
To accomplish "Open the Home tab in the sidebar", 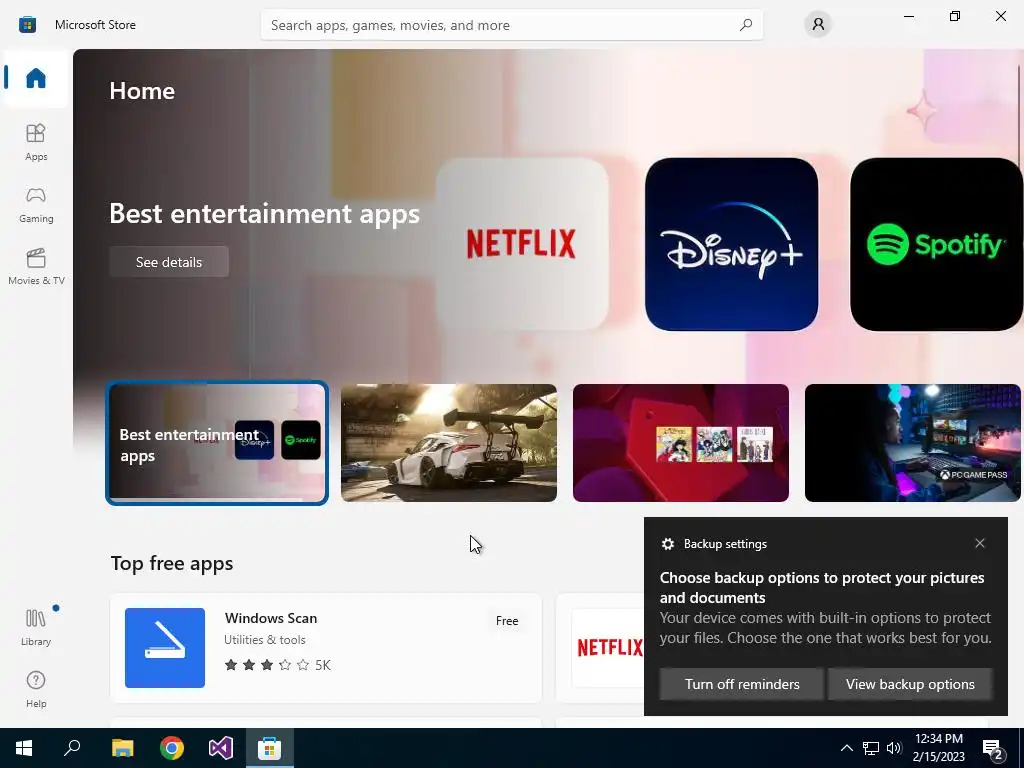I will (36, 78).
